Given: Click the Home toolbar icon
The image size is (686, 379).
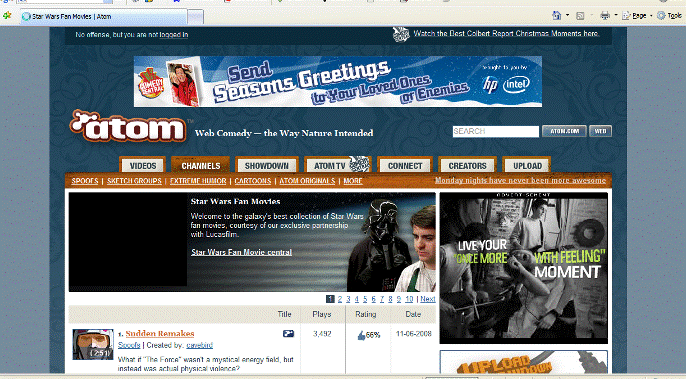Looking at the screenshot, I should (x=556, y=16).
